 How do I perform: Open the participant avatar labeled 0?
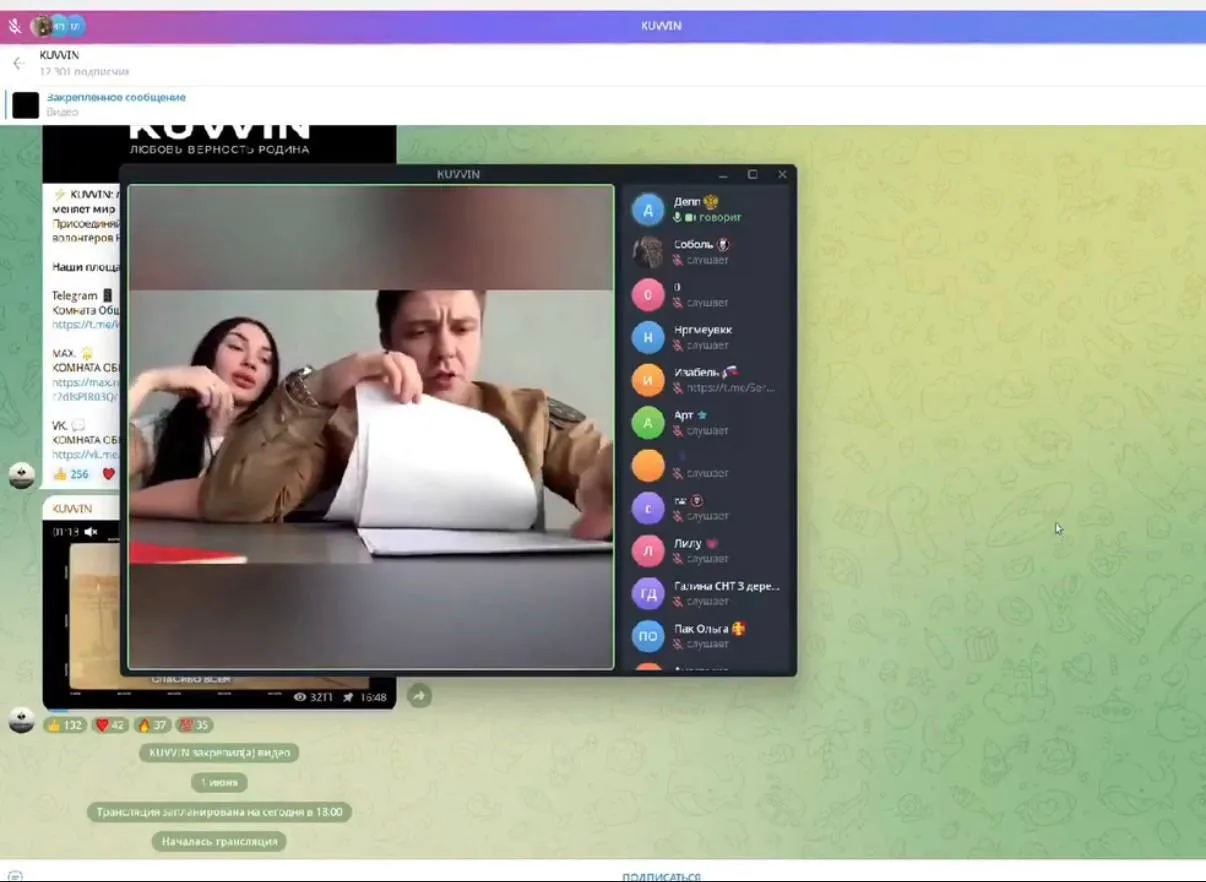pyautogui.click(x=648, y=295)
